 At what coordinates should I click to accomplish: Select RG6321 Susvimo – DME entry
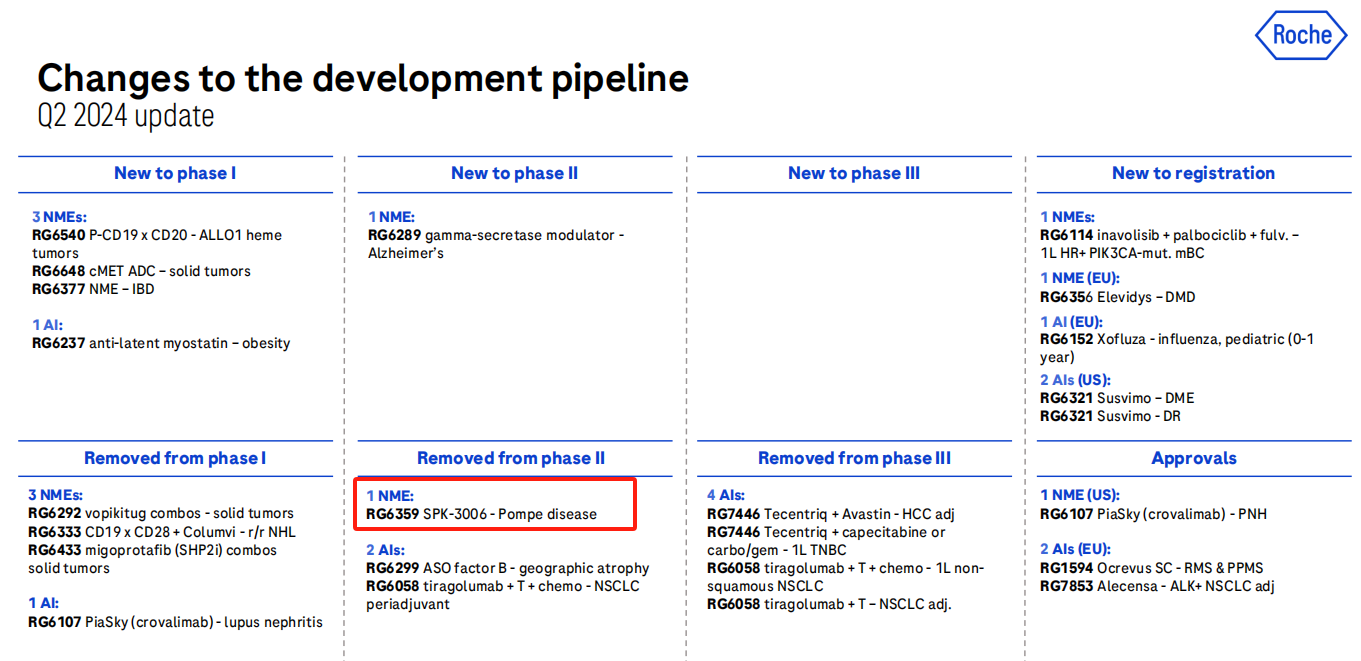click(1117, 398)
